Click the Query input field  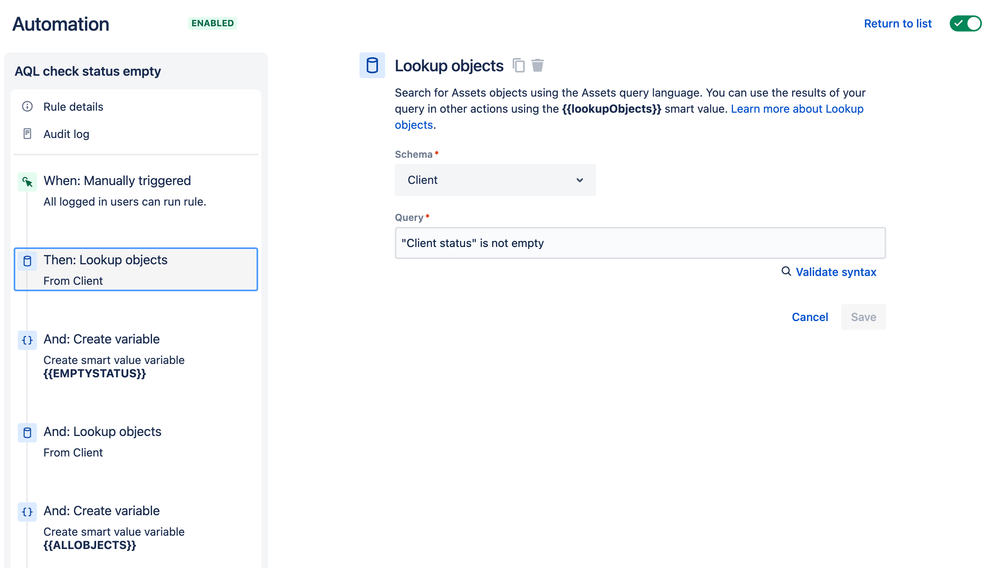tap(640, 243)
